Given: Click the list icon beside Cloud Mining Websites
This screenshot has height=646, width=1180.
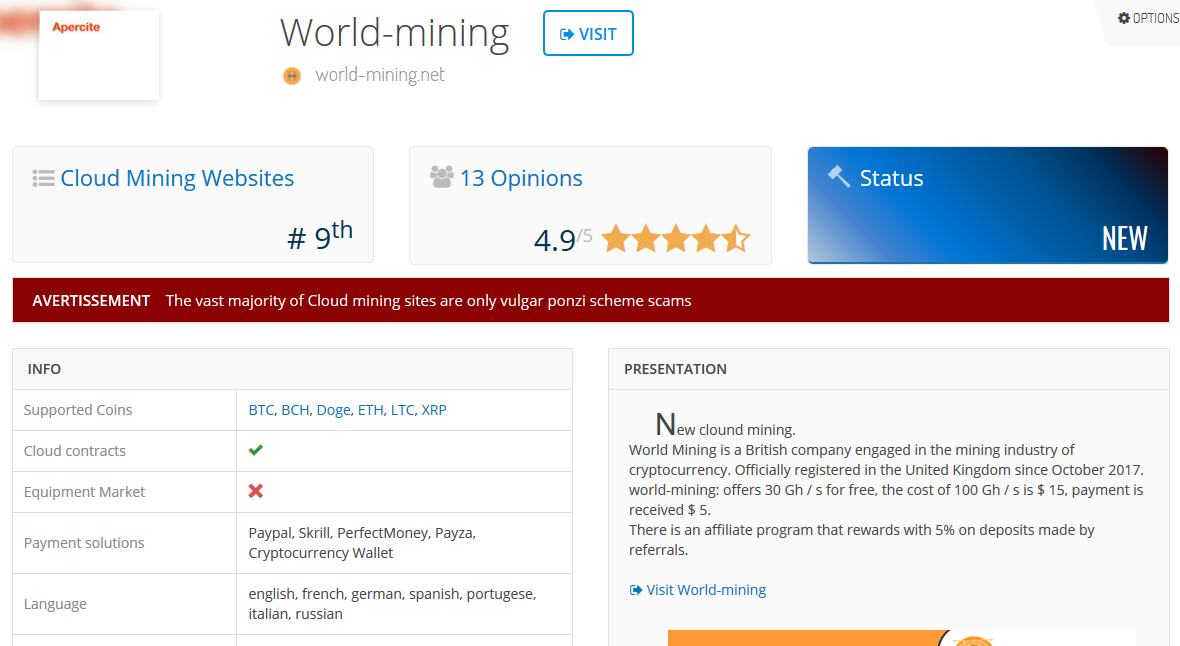Looking at the screenshot, I should 43,178.
